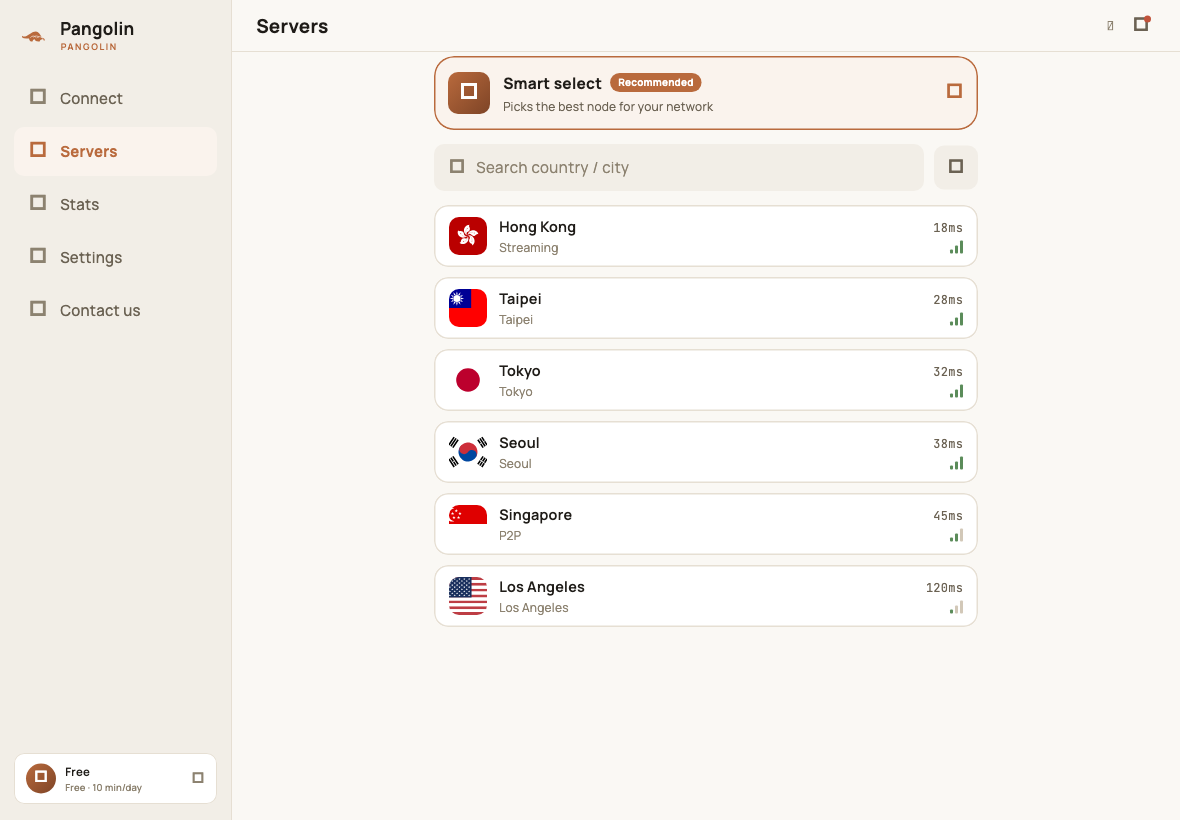1180x820 pixels.
Task: Click the Recommended badge on Smart select
Action: tap(655, 83)
